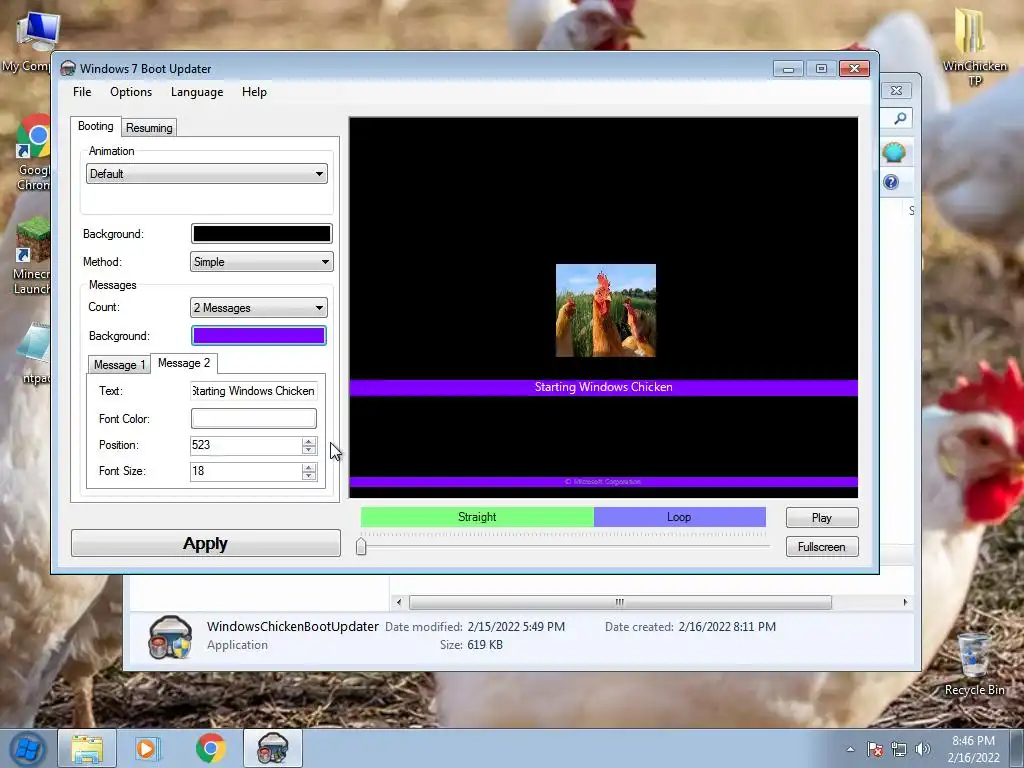Screen dimensions: 1024x768
Task: Increase Position with the up arrow
Action: coord(309,441)
